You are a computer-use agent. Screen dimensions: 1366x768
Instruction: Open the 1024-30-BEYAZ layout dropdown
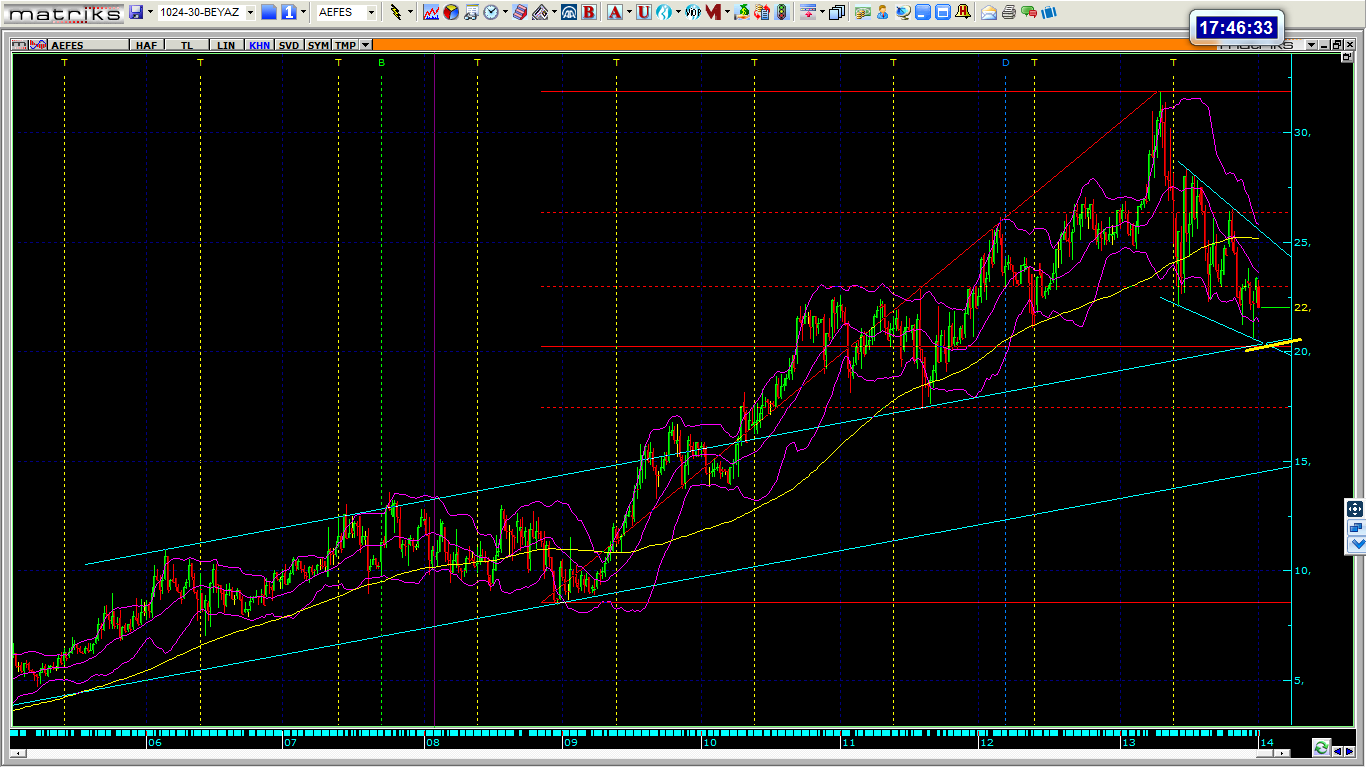point(250,12)
